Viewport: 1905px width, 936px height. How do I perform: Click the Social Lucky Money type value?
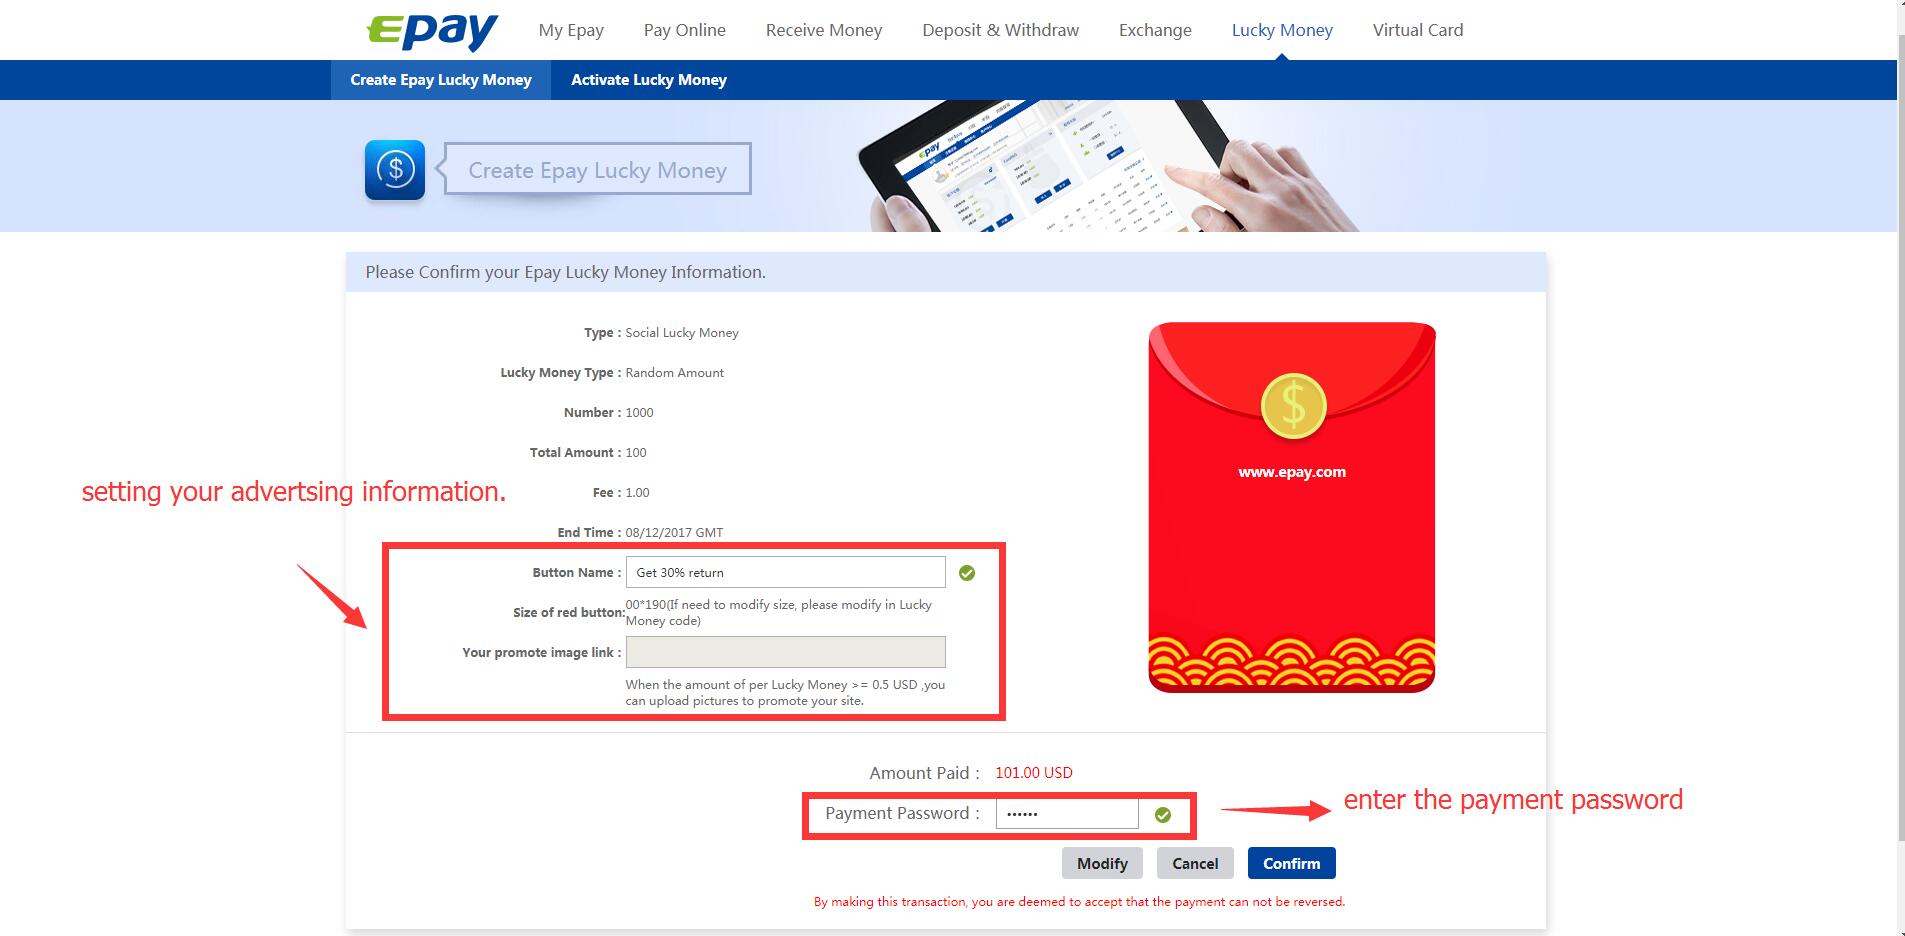coord(682,333)
